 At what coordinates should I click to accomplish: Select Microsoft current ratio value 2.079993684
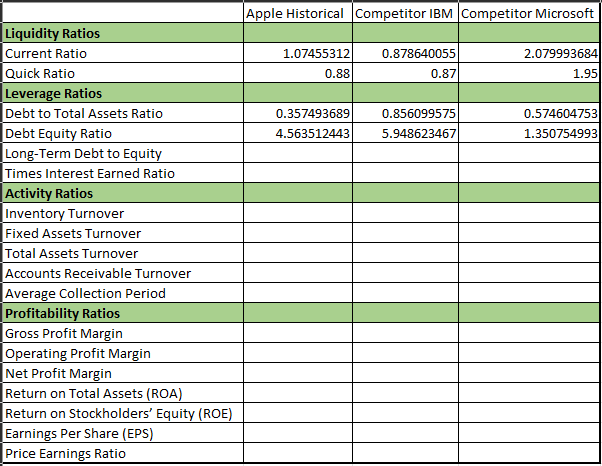pos(561,53)
